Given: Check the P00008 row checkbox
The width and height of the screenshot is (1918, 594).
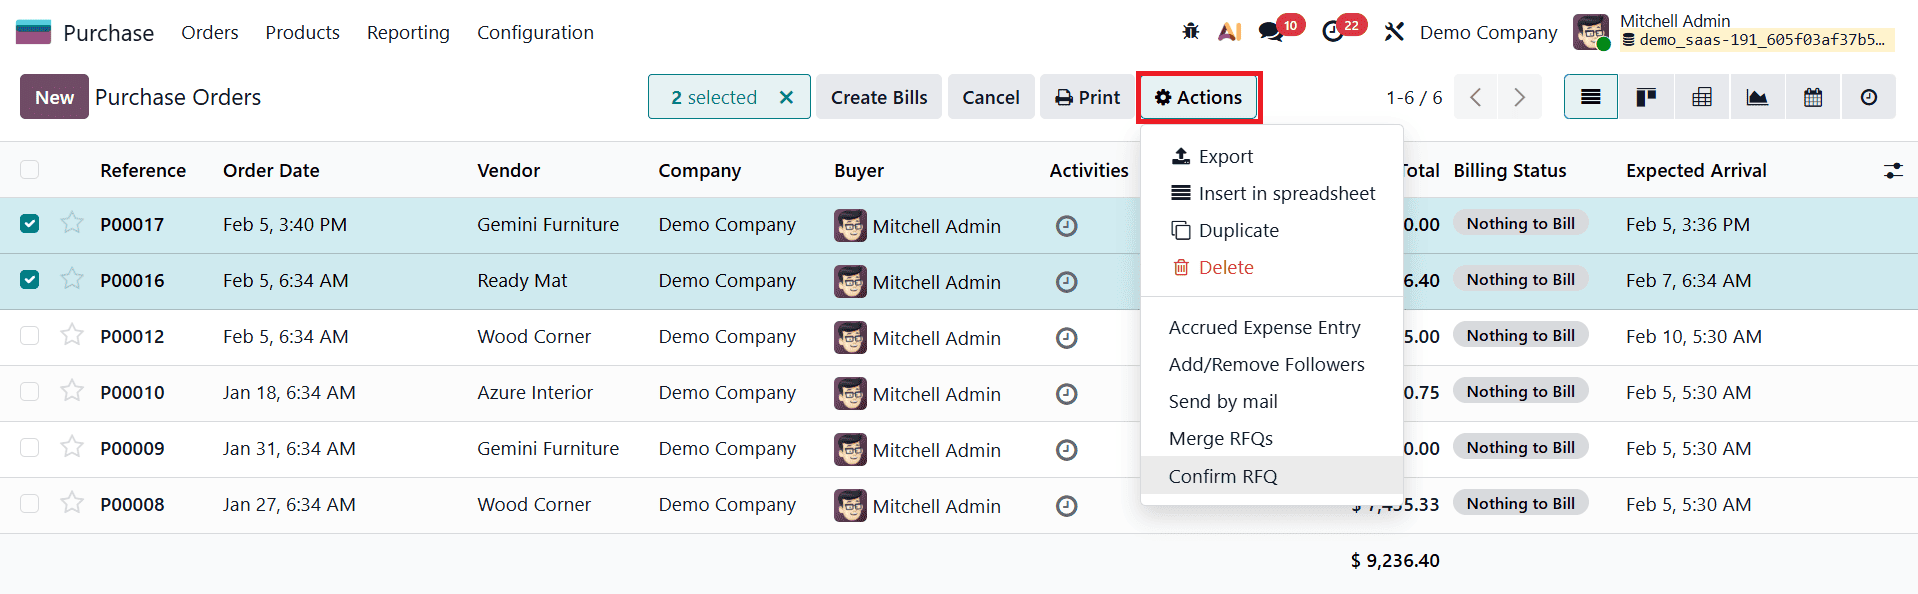Looking at the screenshot, I should 30,504.
